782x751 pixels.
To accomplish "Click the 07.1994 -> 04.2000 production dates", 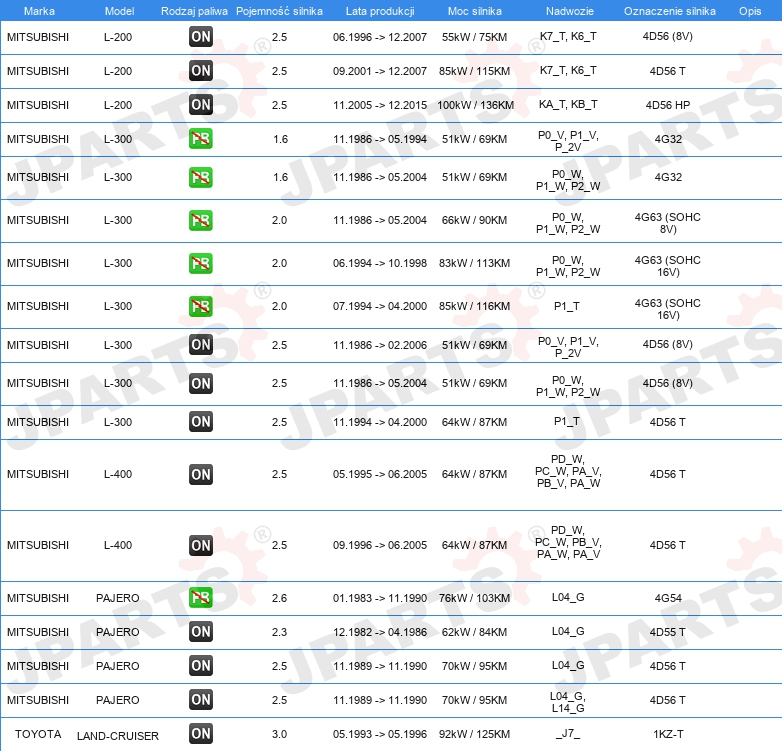I will coord(380,306).
